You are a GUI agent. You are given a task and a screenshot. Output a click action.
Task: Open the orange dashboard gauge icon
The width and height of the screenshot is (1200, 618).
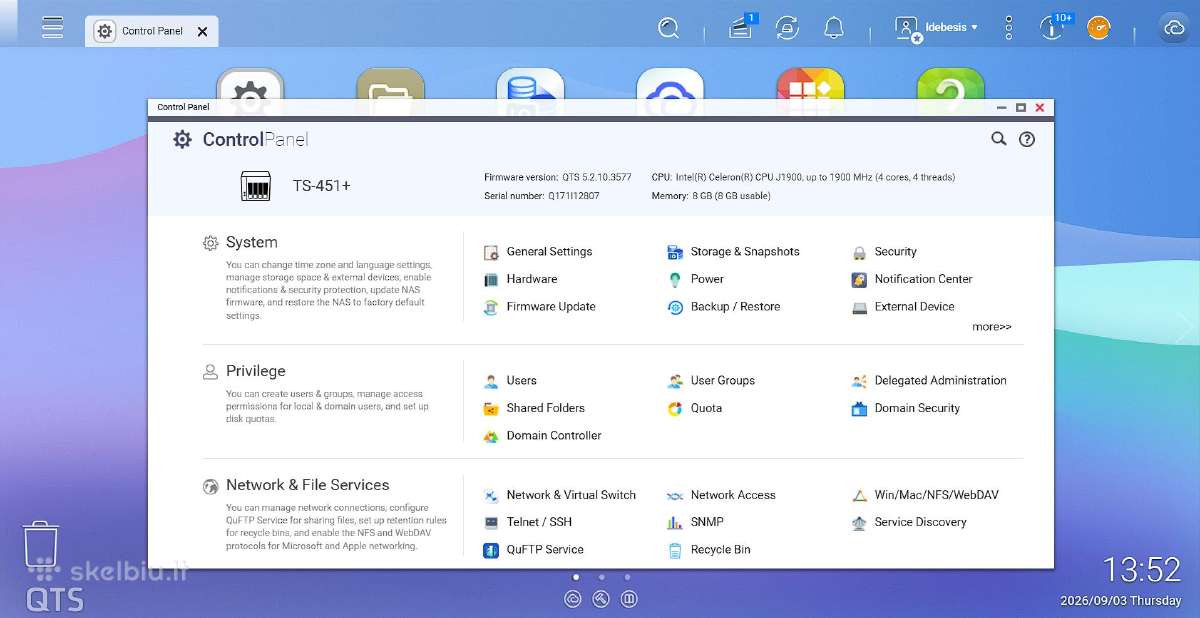pos(1099,28)
